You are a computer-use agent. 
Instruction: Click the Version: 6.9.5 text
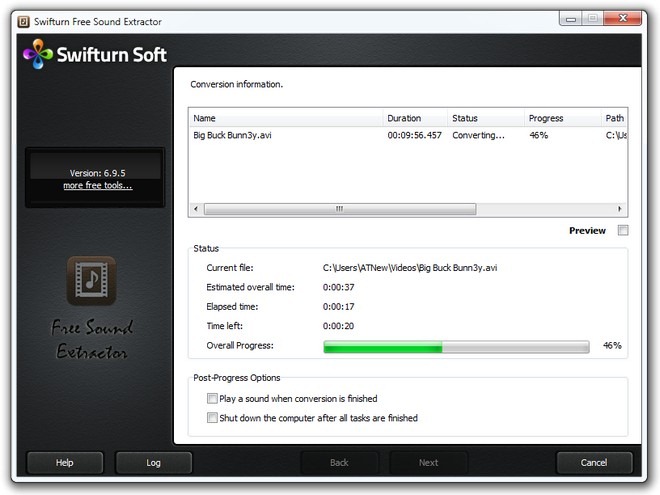[98, 173]
